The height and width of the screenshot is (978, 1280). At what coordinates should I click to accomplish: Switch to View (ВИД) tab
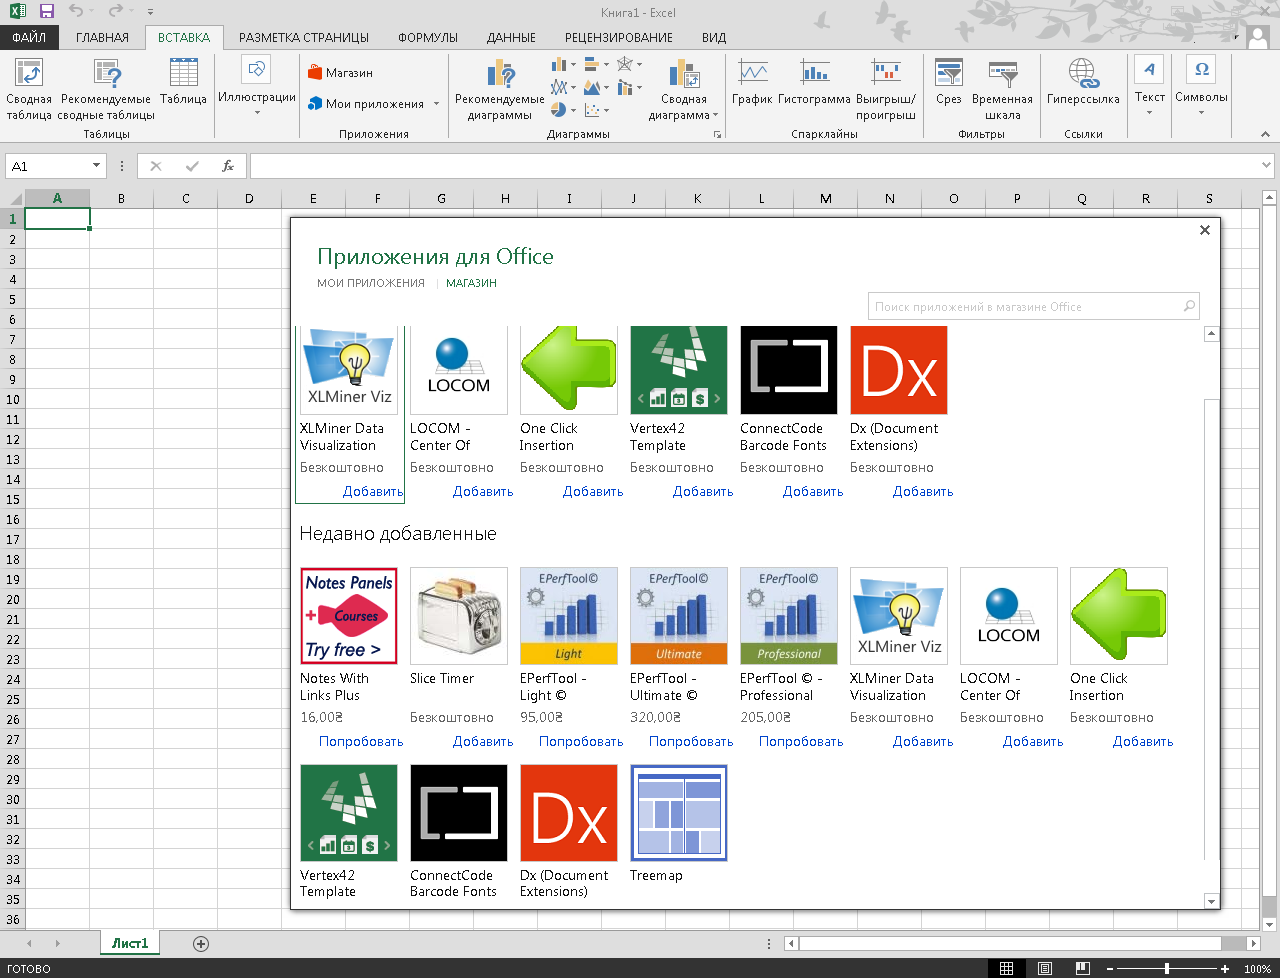point(714,38)
